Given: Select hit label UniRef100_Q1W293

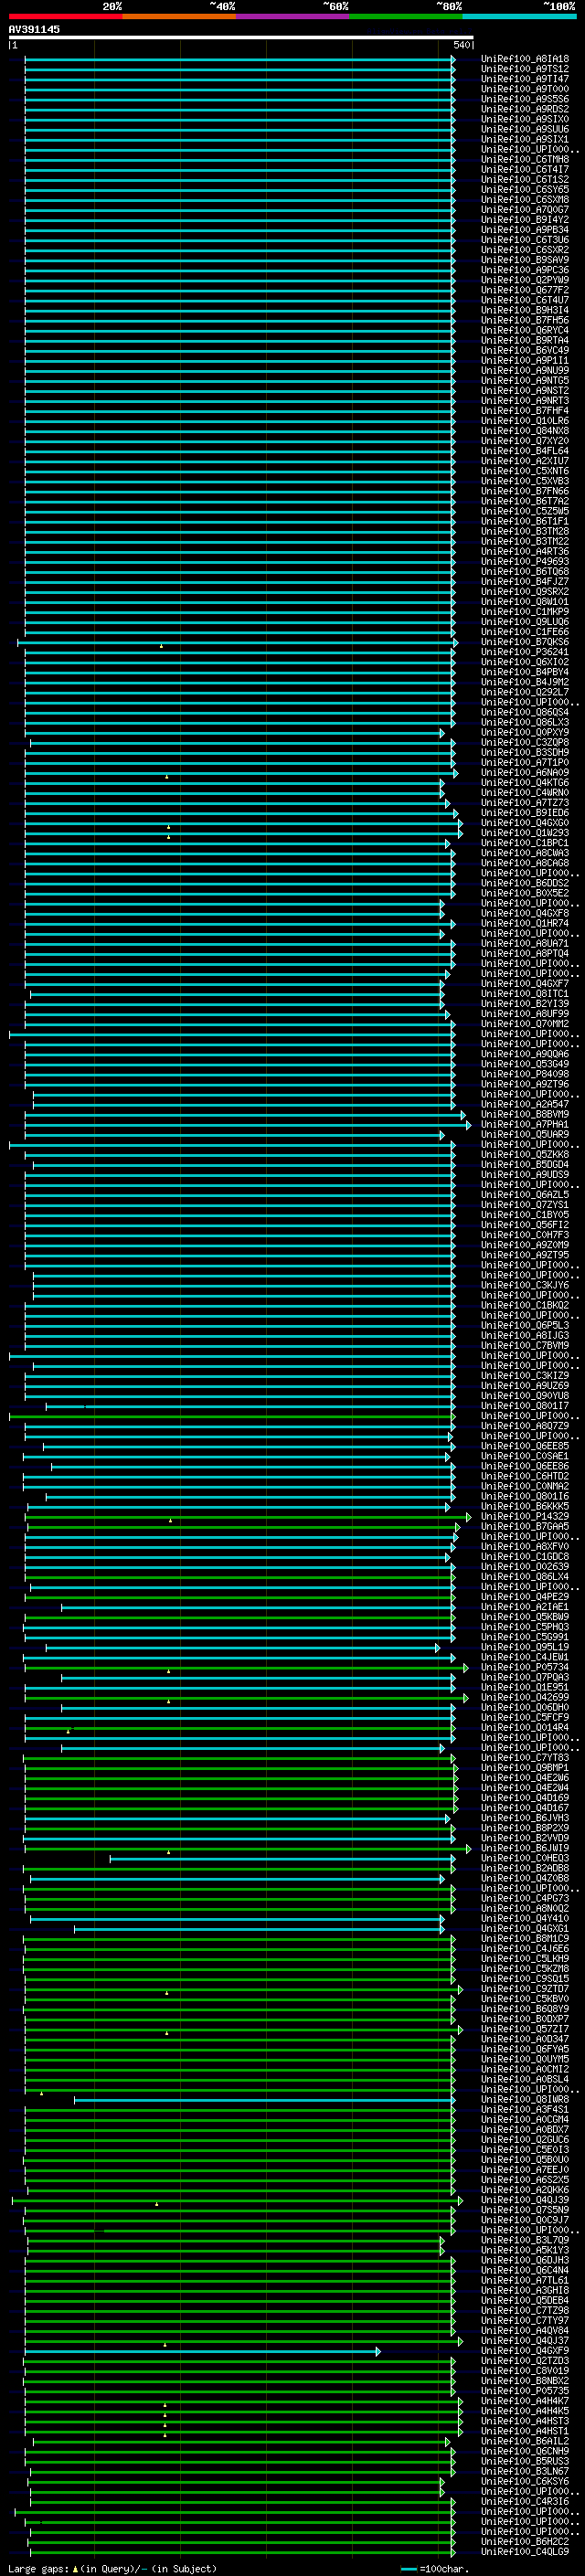Looking at the screenshot, I should click(x=525, y=833).
